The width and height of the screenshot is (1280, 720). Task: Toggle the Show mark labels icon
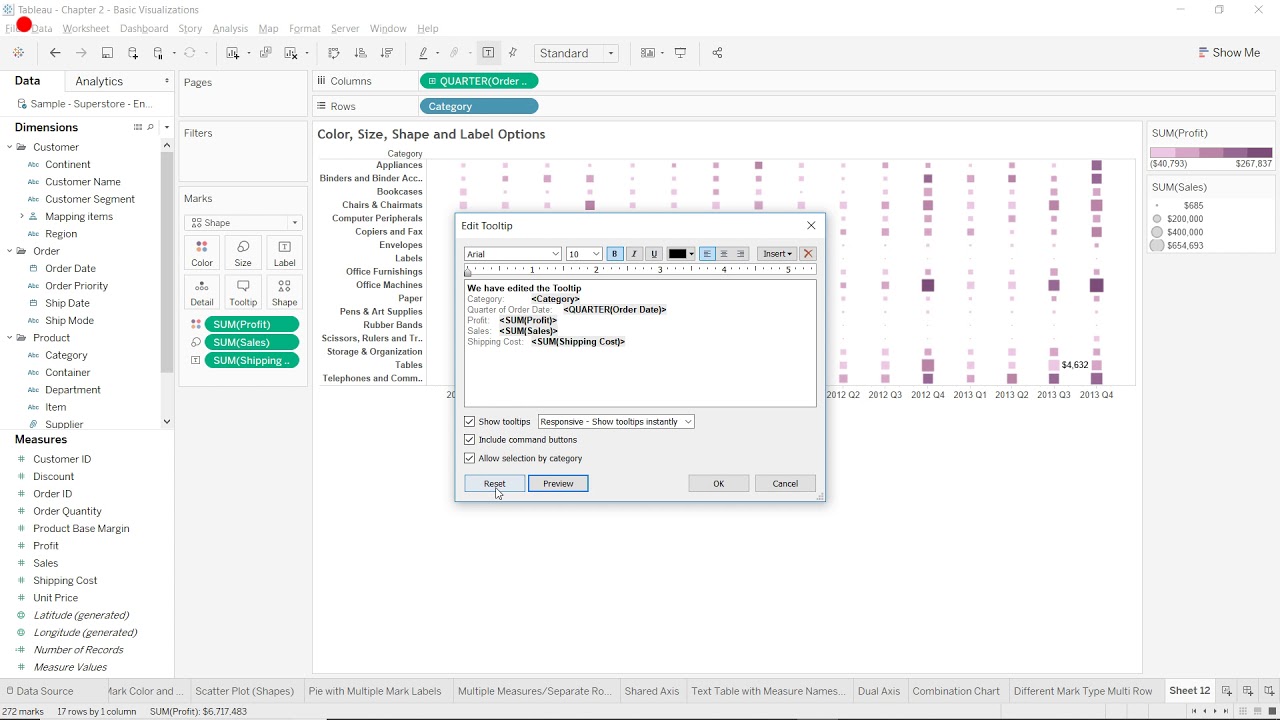click(x=488, y=53)
